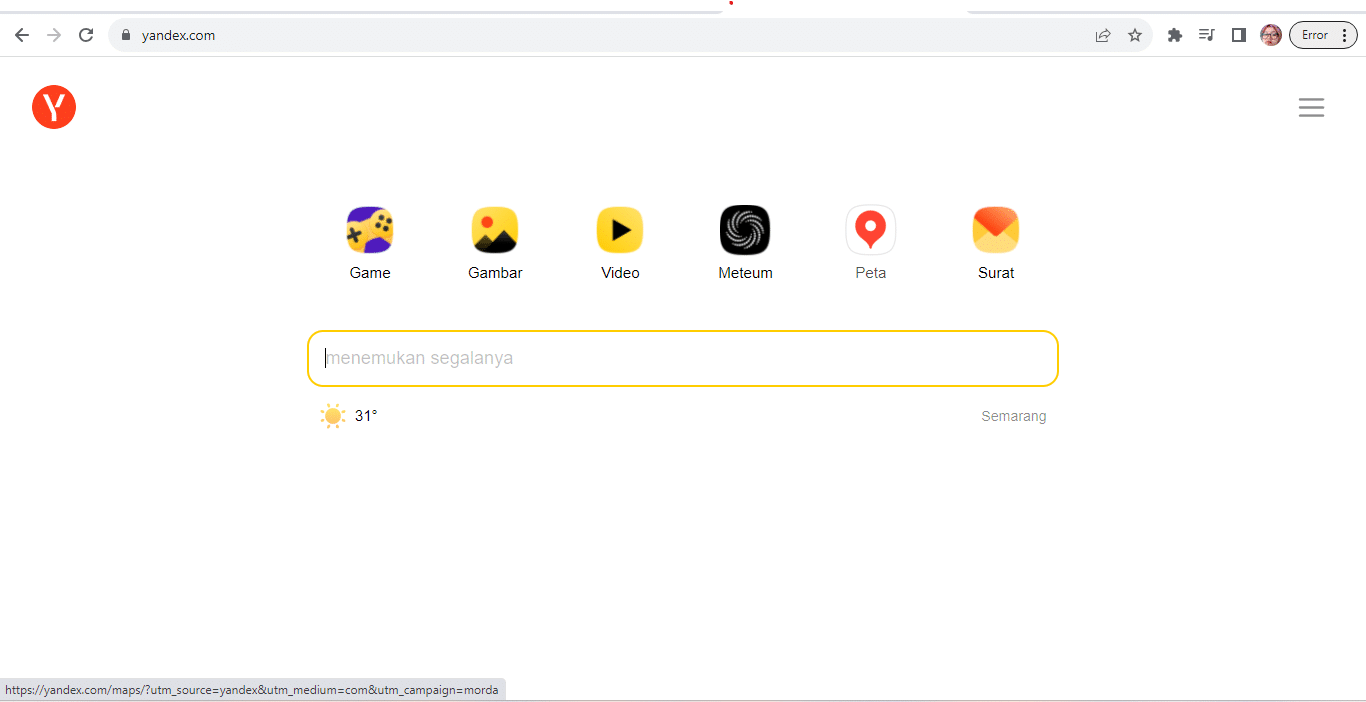Viewport: 1366px width, 702px height.
Task: Click the red Yandex logo
Action: point(54,107)
